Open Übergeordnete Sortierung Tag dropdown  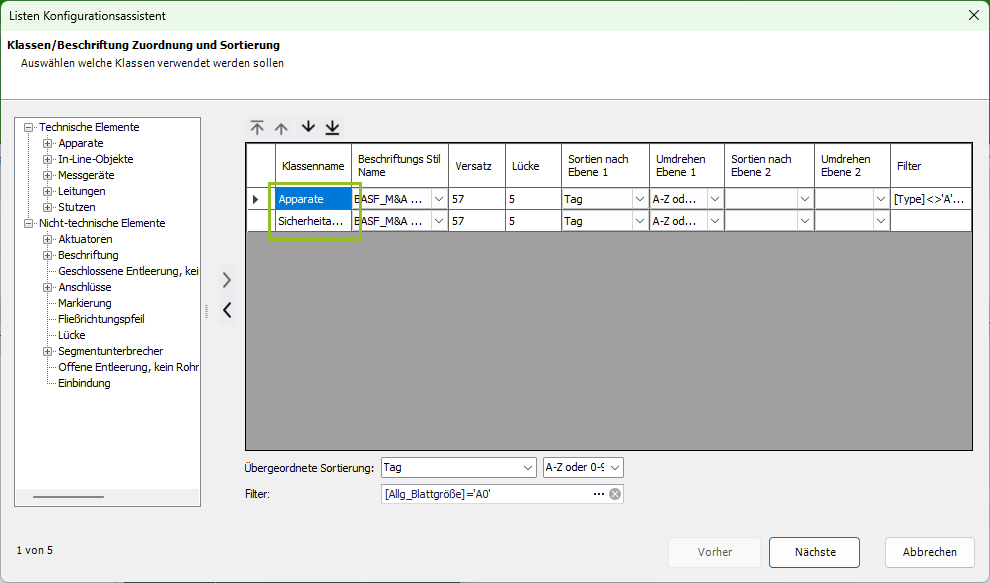(x=528, y=468)
